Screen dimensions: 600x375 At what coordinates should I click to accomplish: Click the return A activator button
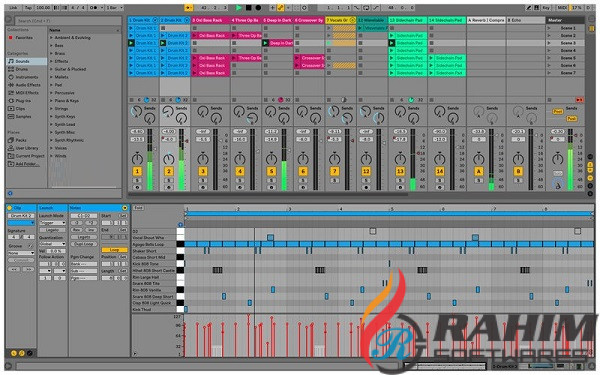pos(479,171)
